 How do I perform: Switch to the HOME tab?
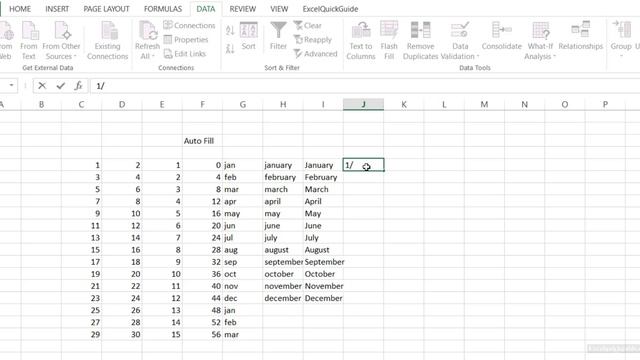point(20,9)
